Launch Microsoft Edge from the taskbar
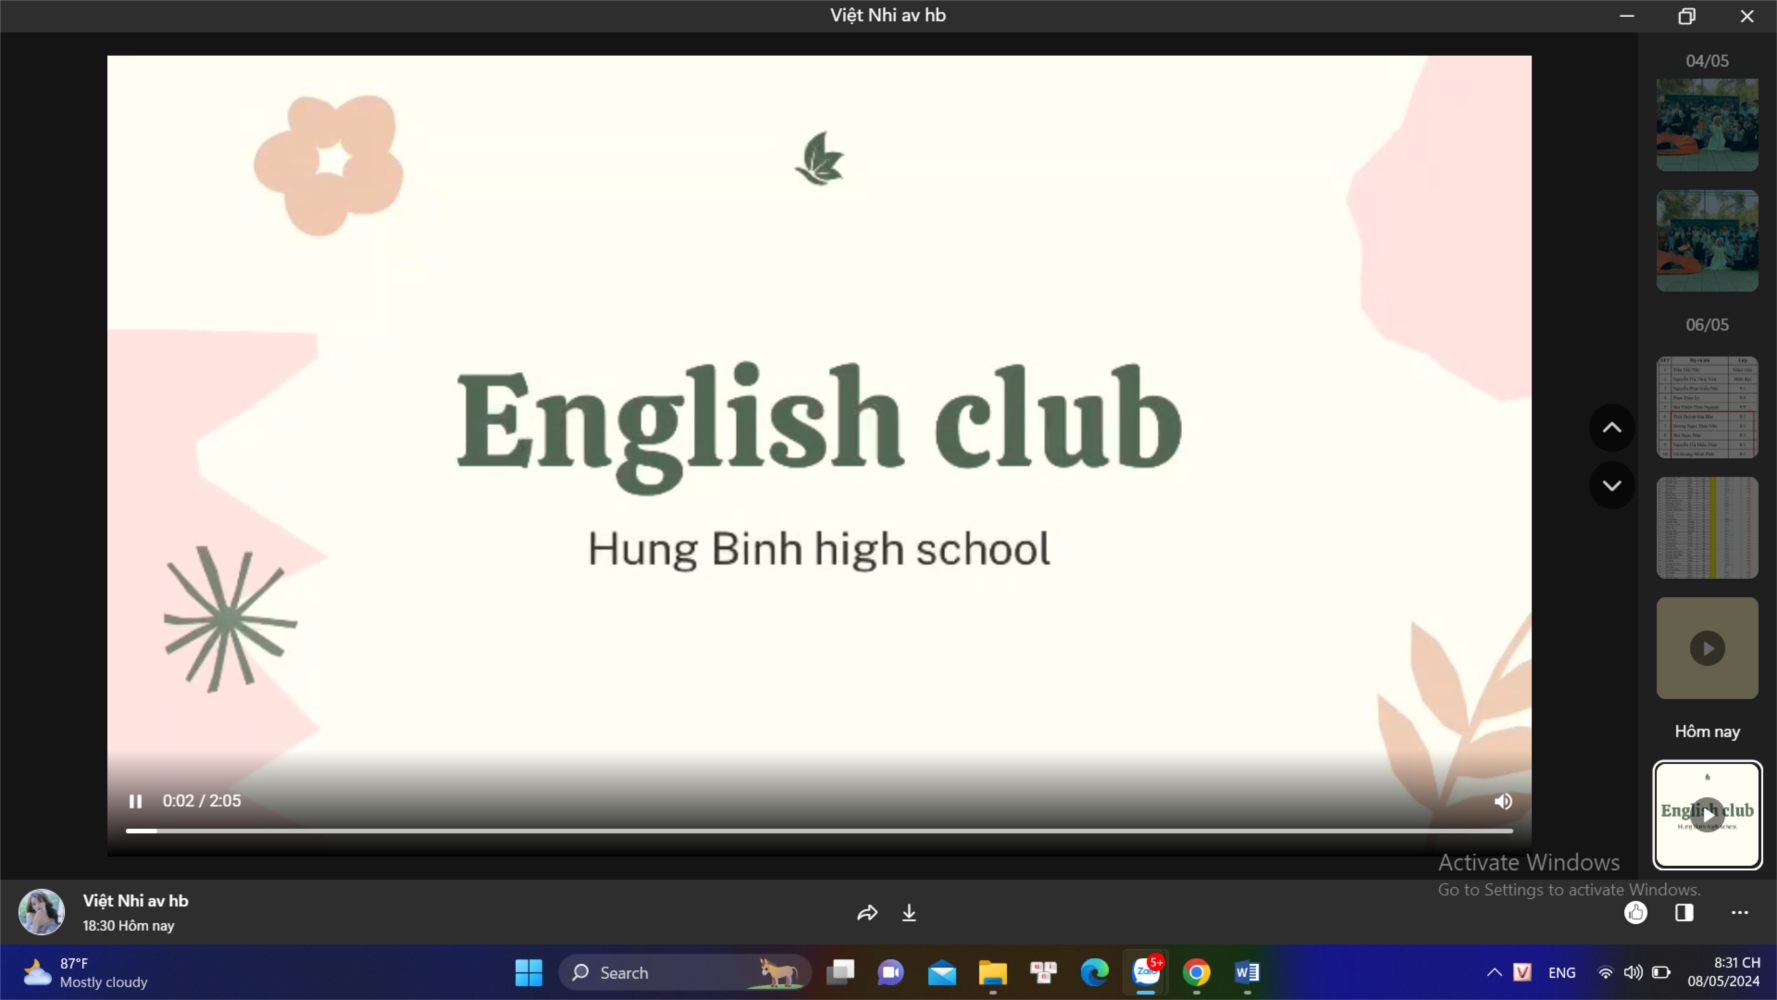This screenshot has height=1000, width=1777. coord(1095,972)
